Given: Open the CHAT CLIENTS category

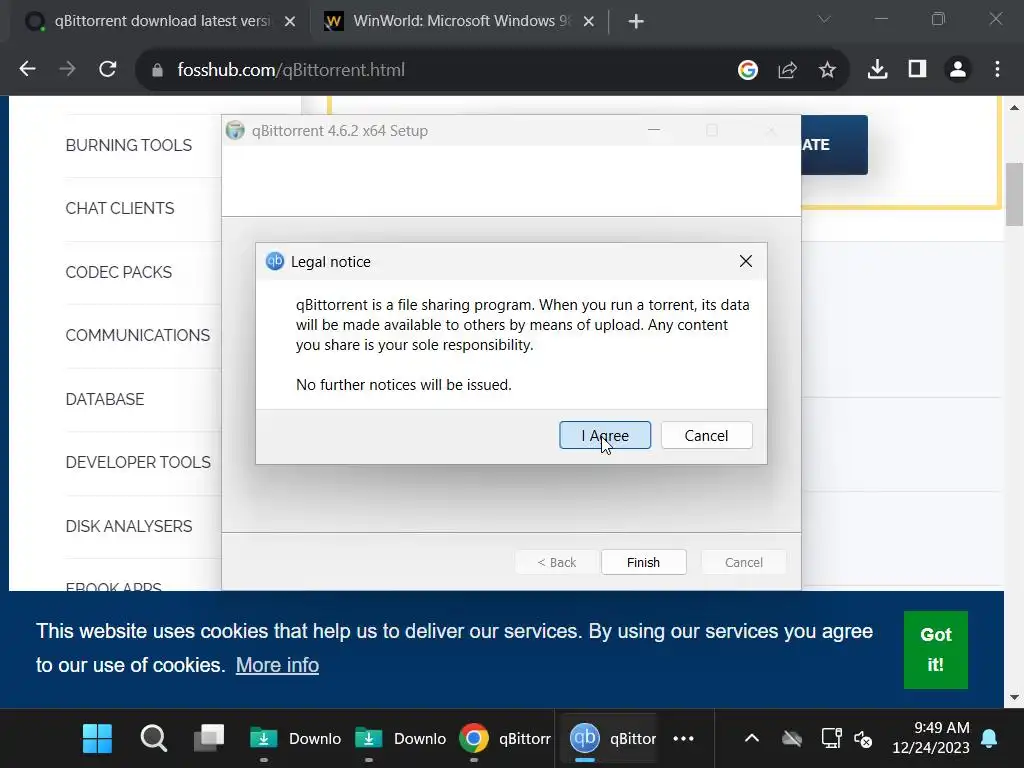Looking at the screenshot, I should pyautogui.click(x=120, y=208).
